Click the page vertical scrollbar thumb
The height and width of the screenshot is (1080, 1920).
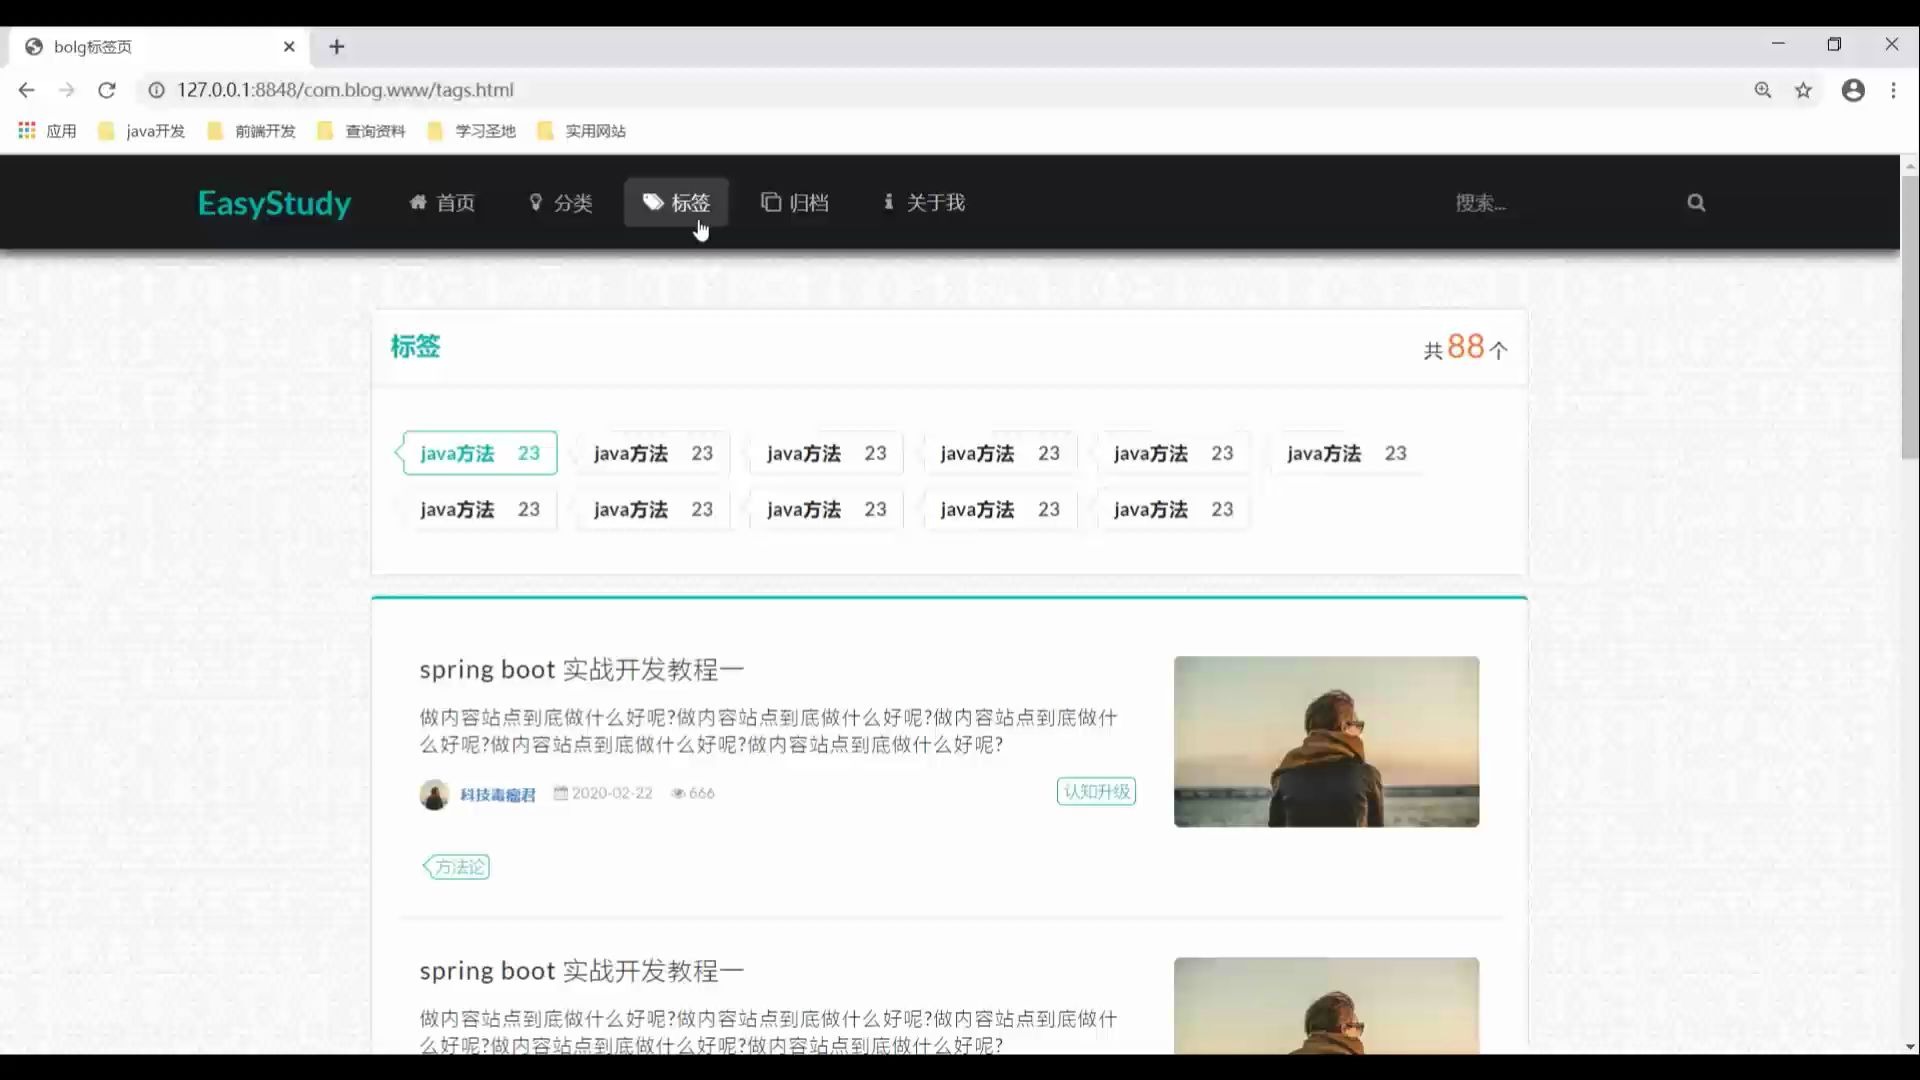coord(1910,318)
